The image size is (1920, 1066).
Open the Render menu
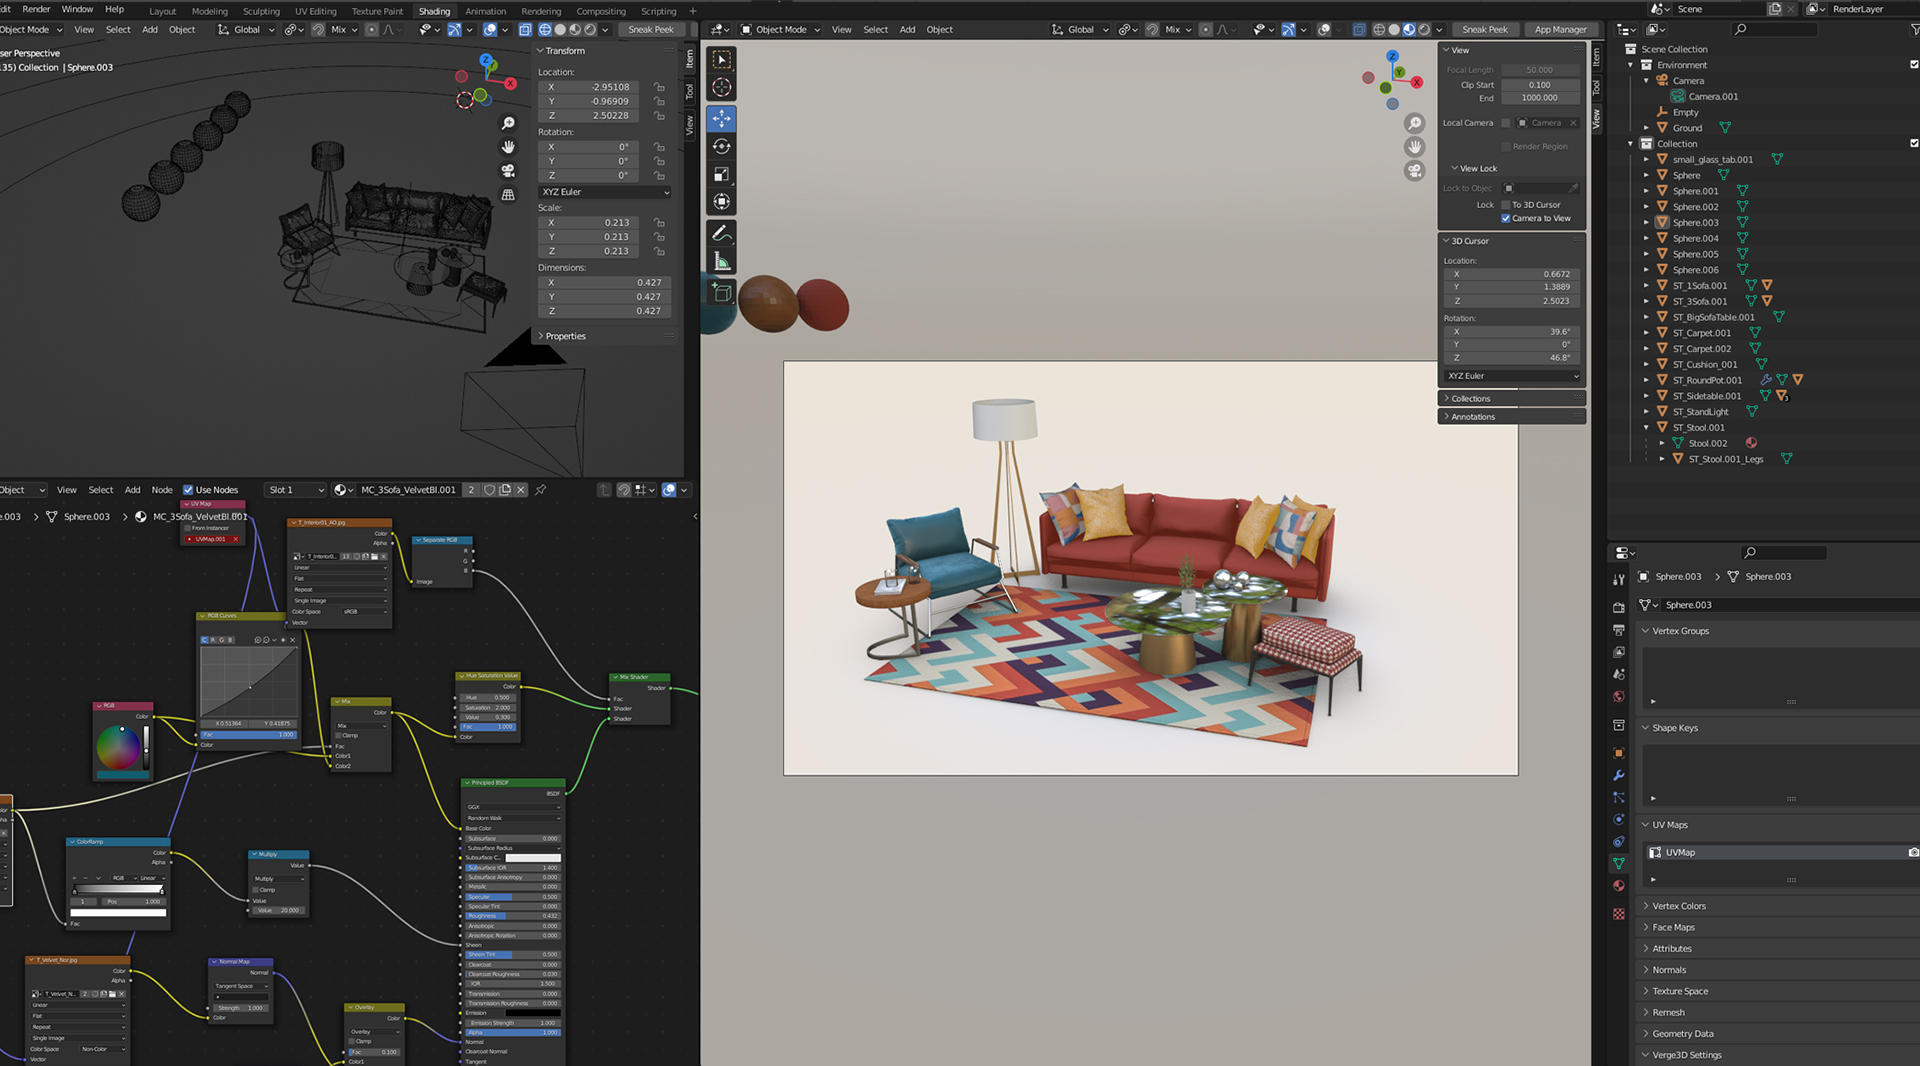36,9
